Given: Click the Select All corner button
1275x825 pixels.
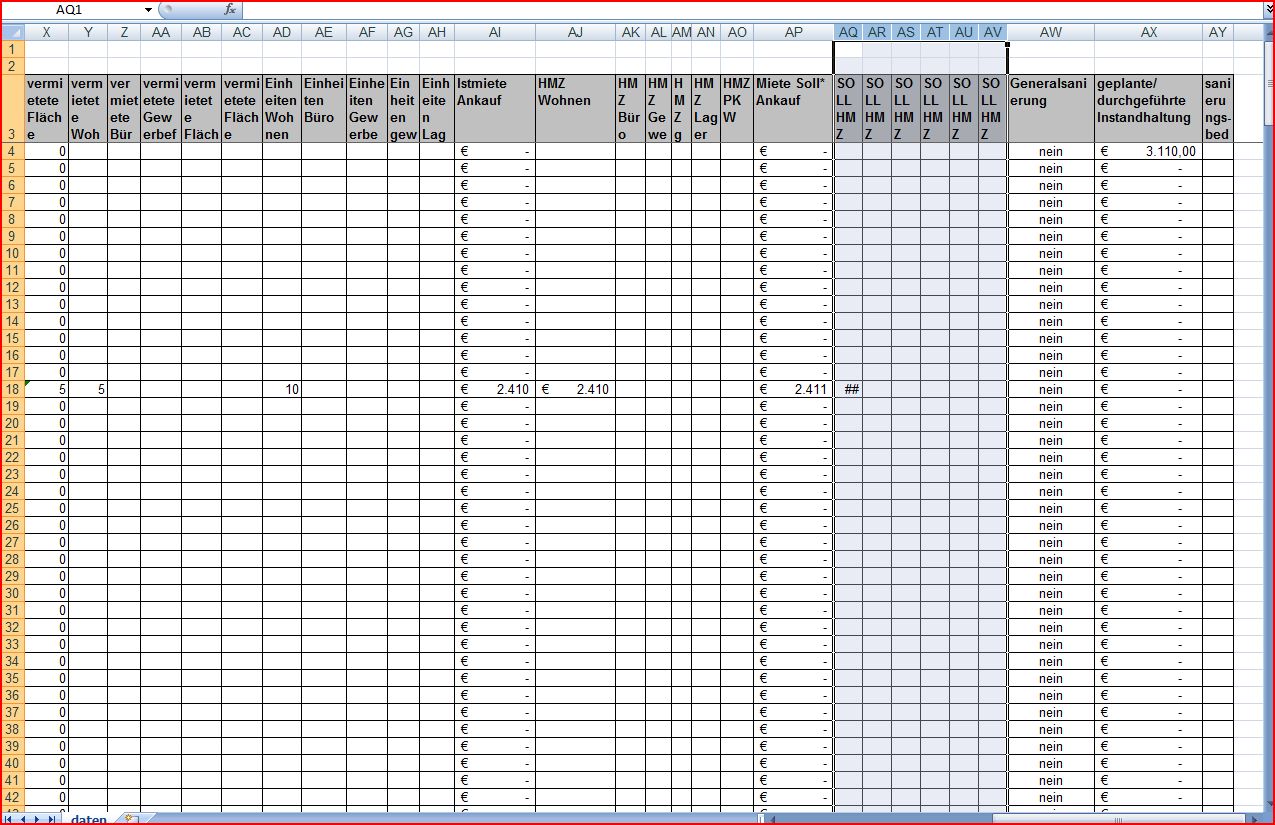Looking at the screenshot, I should coord(12,32).
